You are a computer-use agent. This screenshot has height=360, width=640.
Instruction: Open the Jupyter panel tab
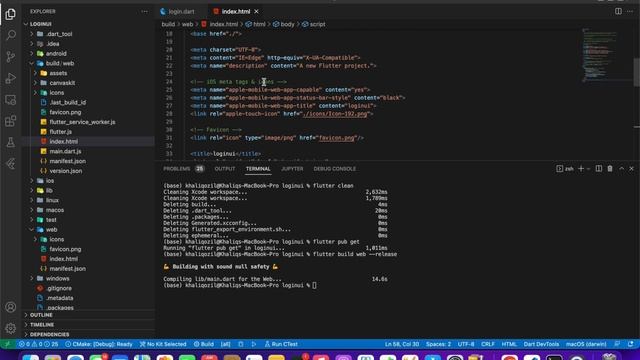[292, 169]
